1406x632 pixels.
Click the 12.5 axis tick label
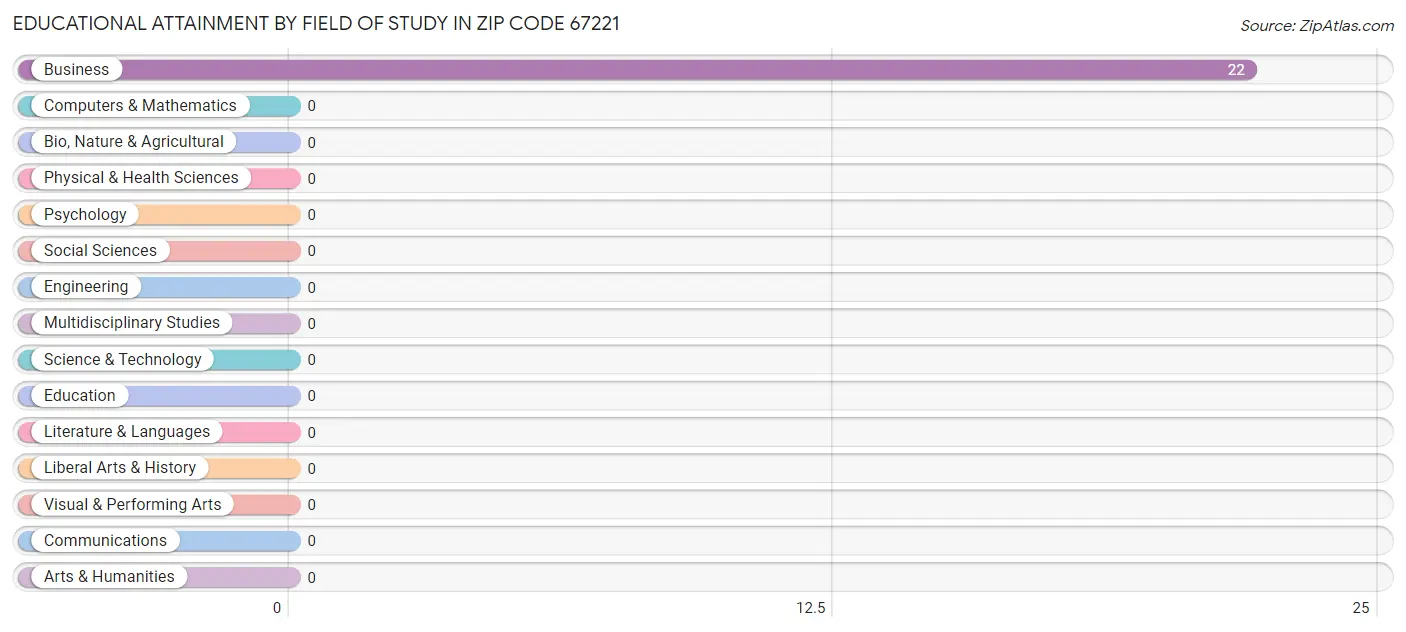pos(811,608)
